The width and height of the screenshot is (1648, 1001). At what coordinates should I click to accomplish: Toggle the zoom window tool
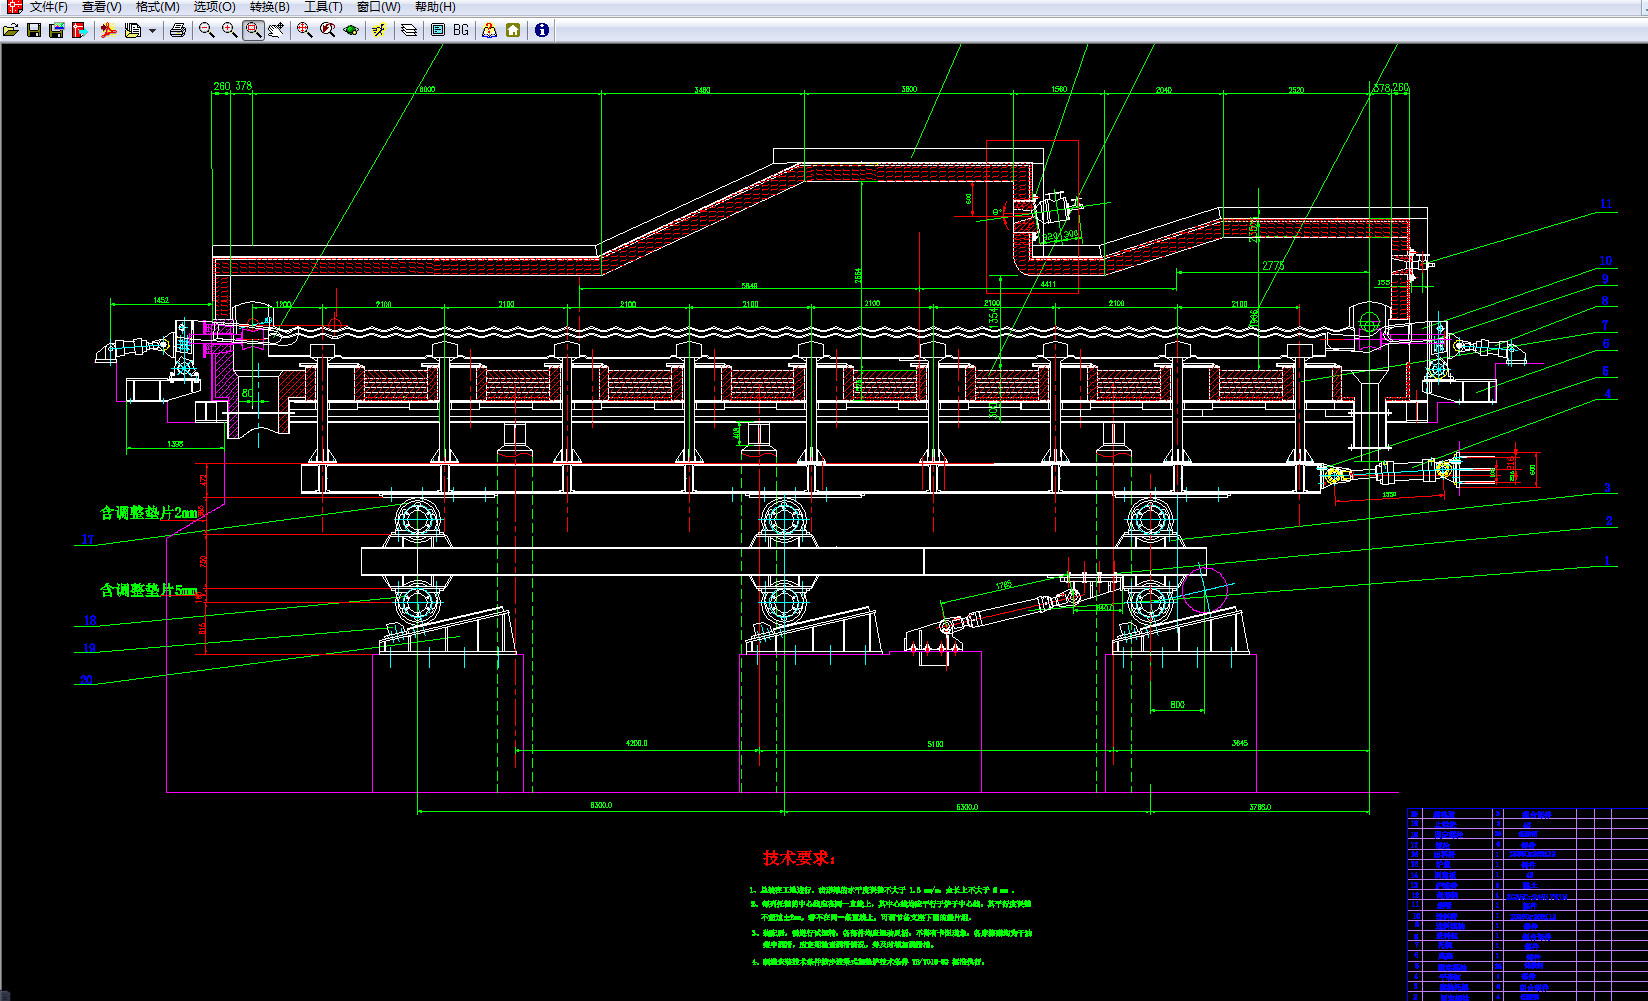click(x=253, y=30)
